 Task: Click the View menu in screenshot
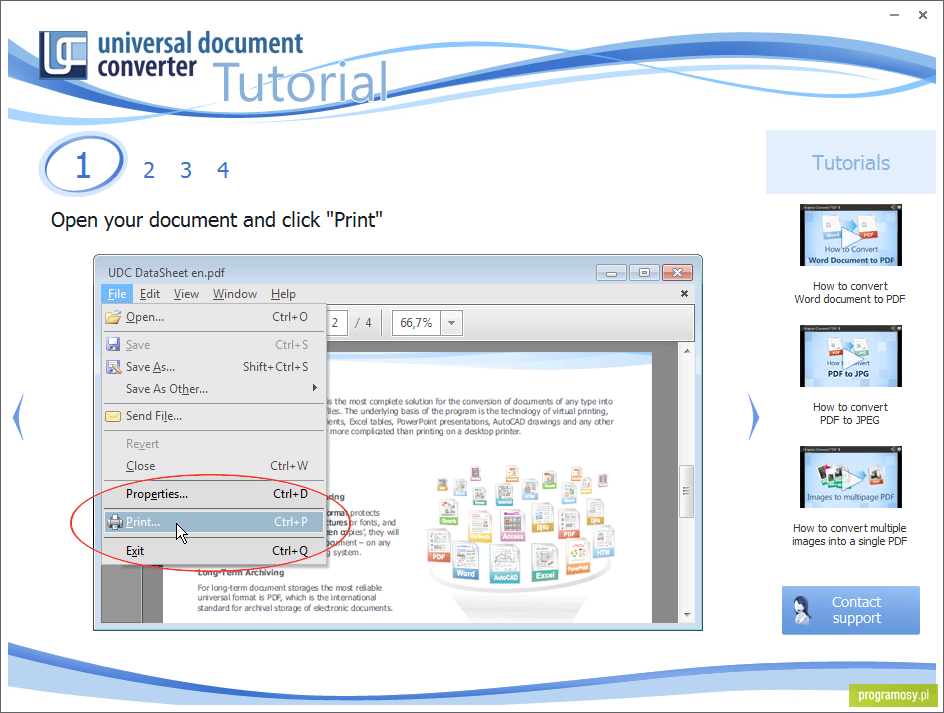[187, 294]
